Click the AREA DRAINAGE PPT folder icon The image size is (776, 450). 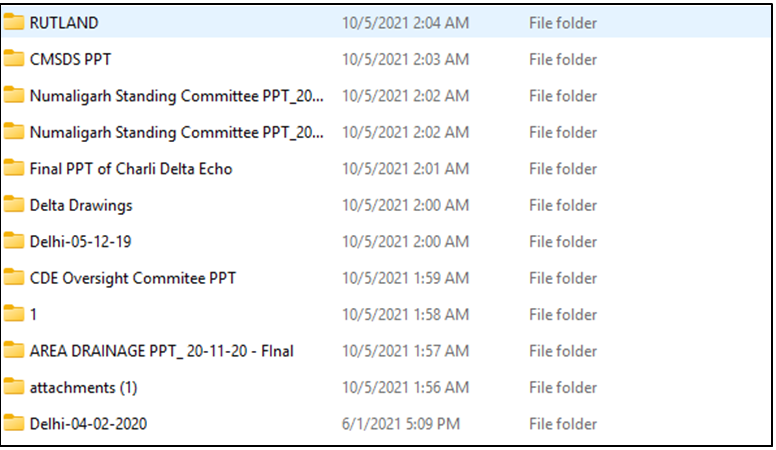tap(14, 350)
